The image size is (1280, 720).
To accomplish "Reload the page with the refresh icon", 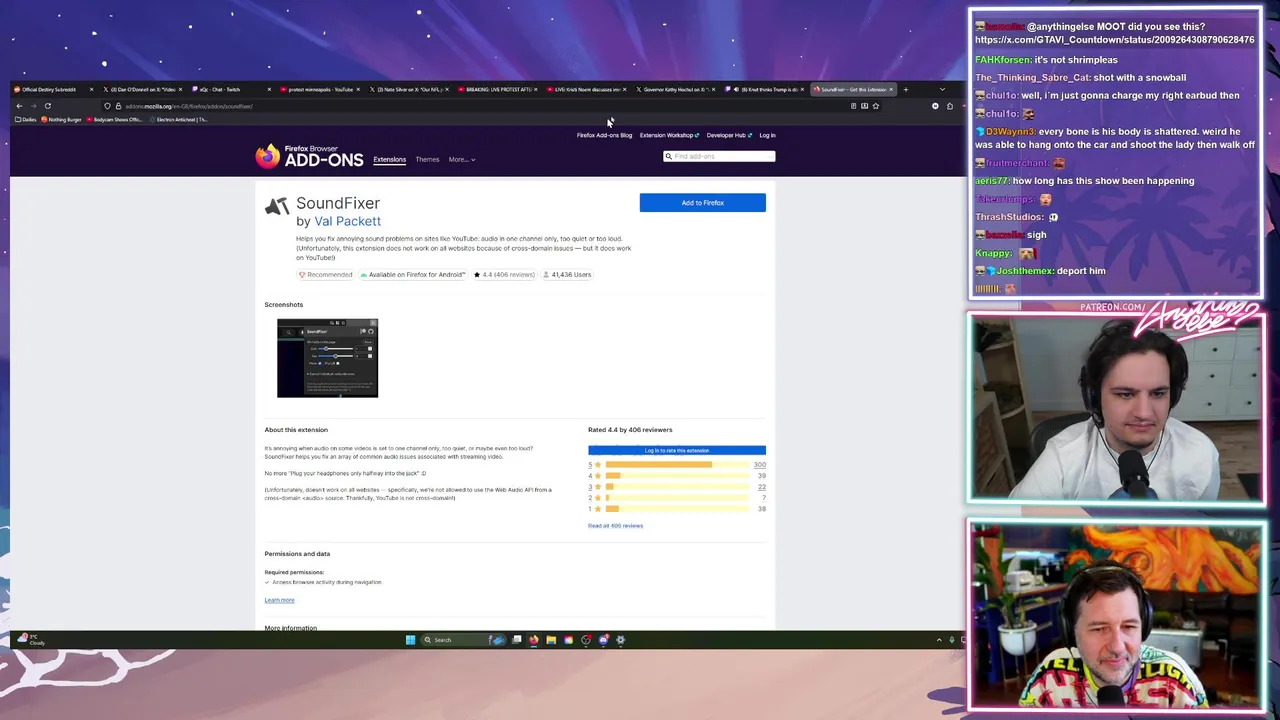I will pos(47,106).
